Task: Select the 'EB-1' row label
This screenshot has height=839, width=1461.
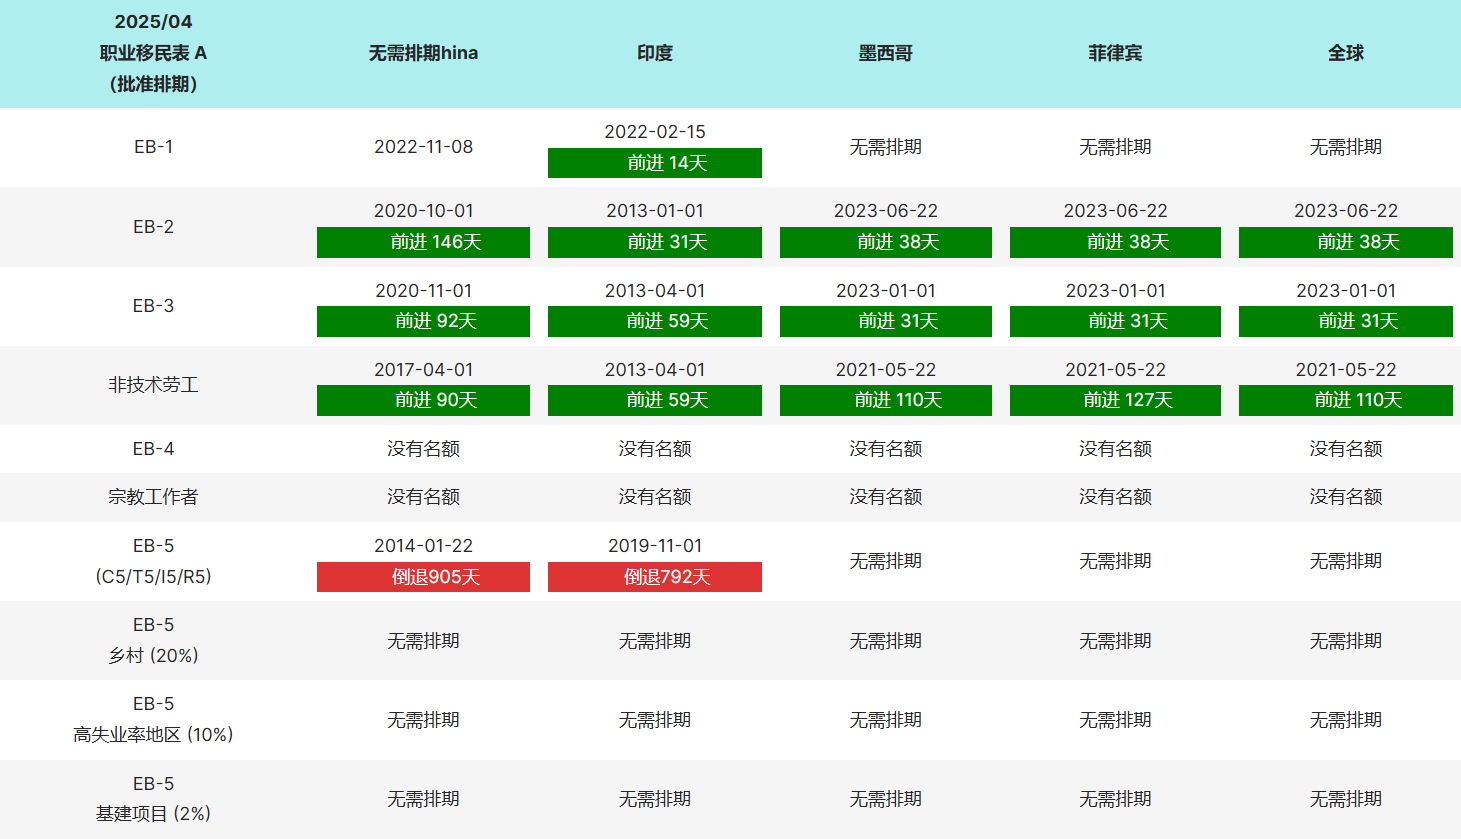Action: click(x=153, y=147)
